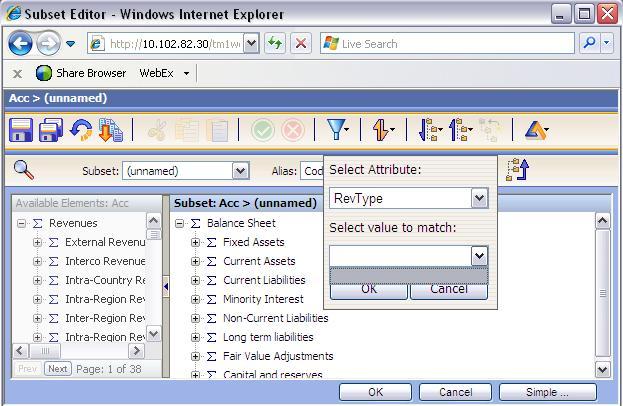Click WebEx menu label
The width and height of the screenshot is (623, 406).
pyautogui.click(x=156, y=73)
